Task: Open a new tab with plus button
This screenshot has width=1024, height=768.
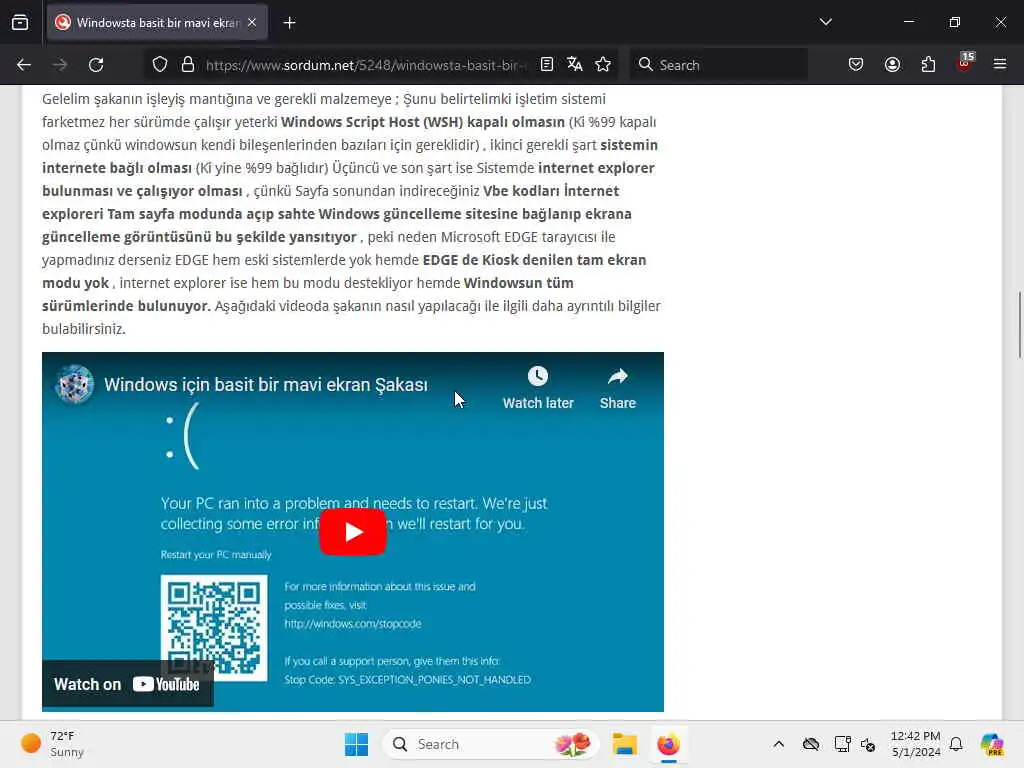Action: (x=289, y=23)
